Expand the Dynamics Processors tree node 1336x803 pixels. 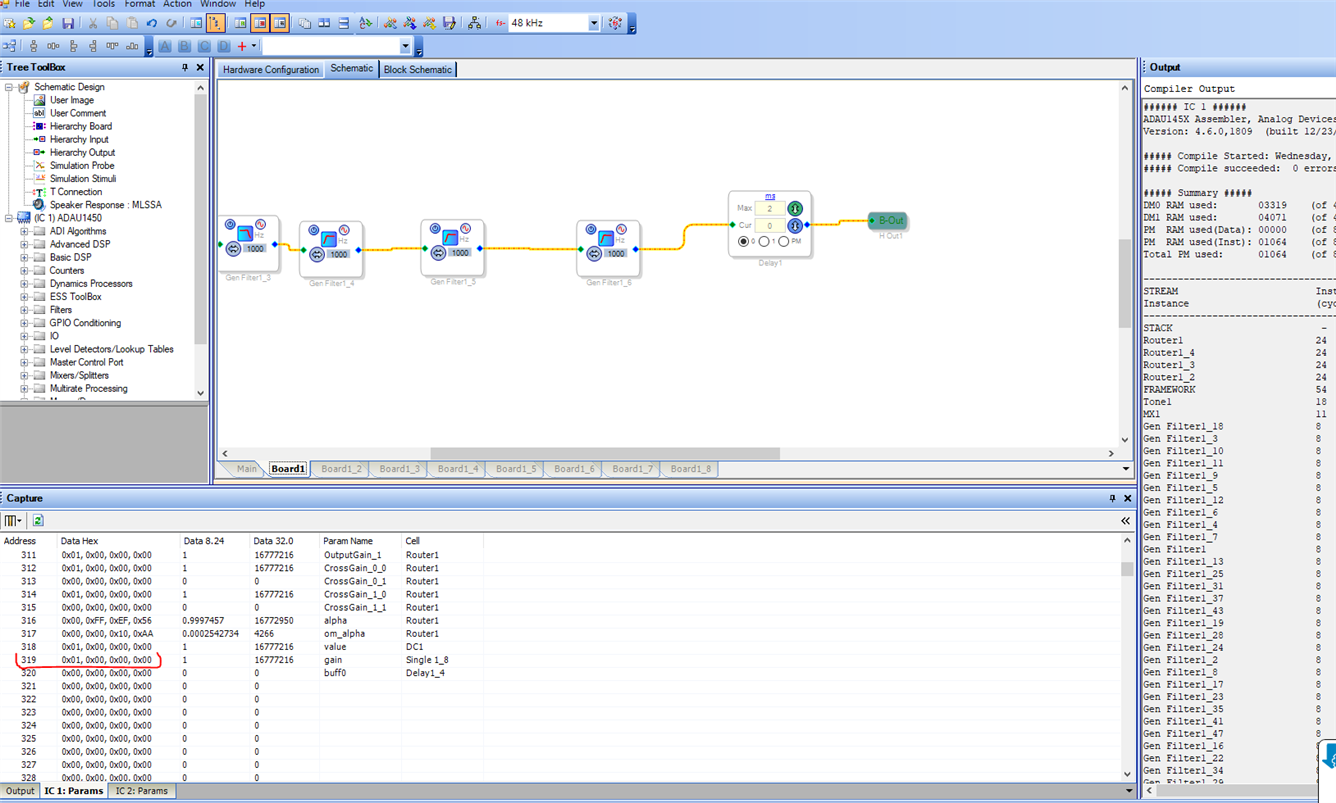click(25, 284)
